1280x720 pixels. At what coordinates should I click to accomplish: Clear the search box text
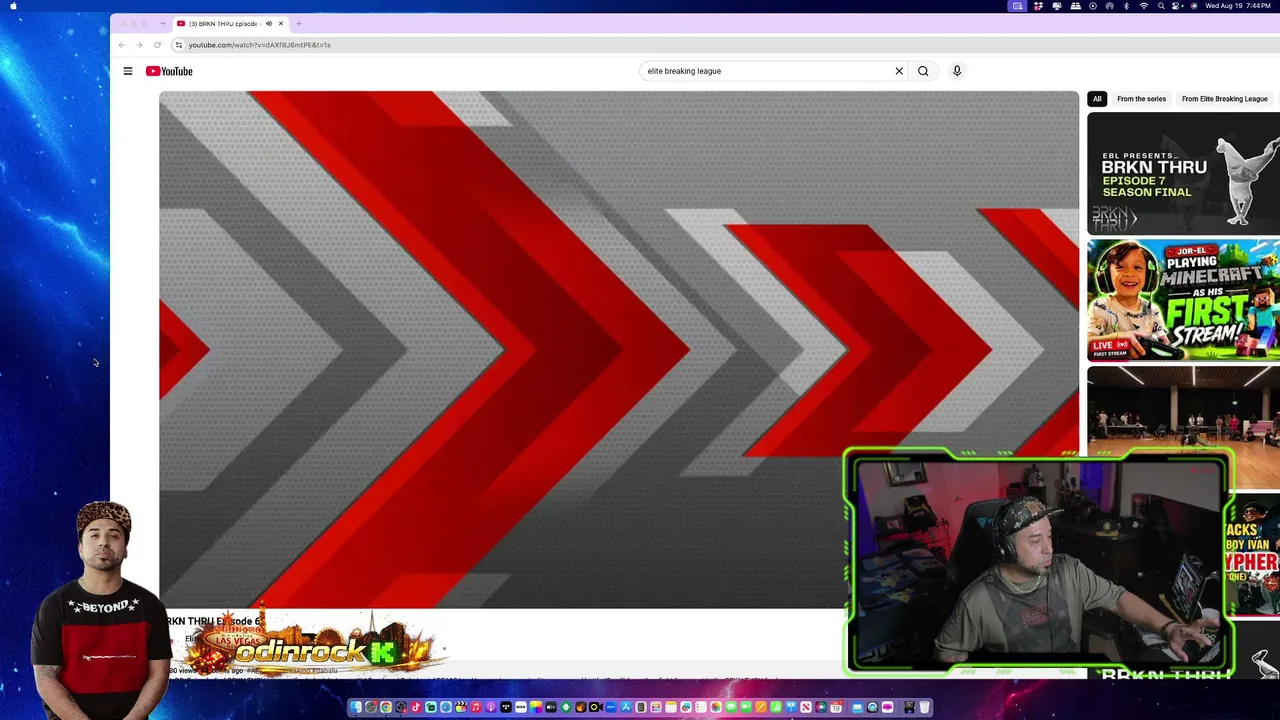(899, 71)
